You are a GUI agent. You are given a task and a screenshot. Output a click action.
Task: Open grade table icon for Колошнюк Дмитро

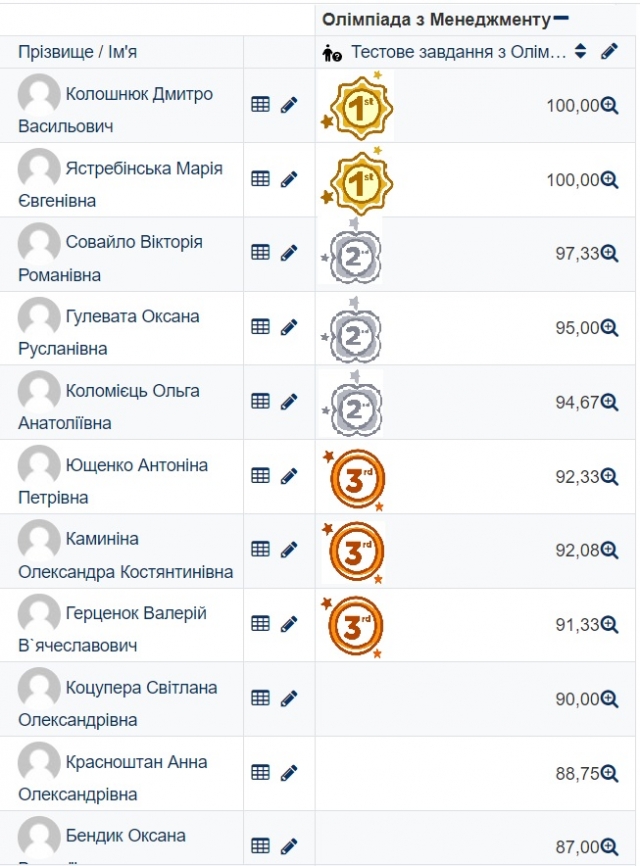[260, 104]
